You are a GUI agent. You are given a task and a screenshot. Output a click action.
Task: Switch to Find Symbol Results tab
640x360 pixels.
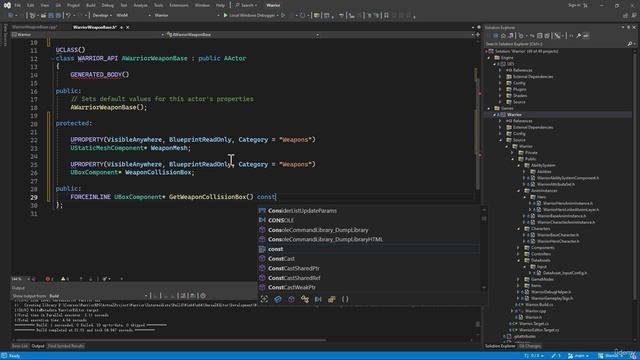point(66,346)
